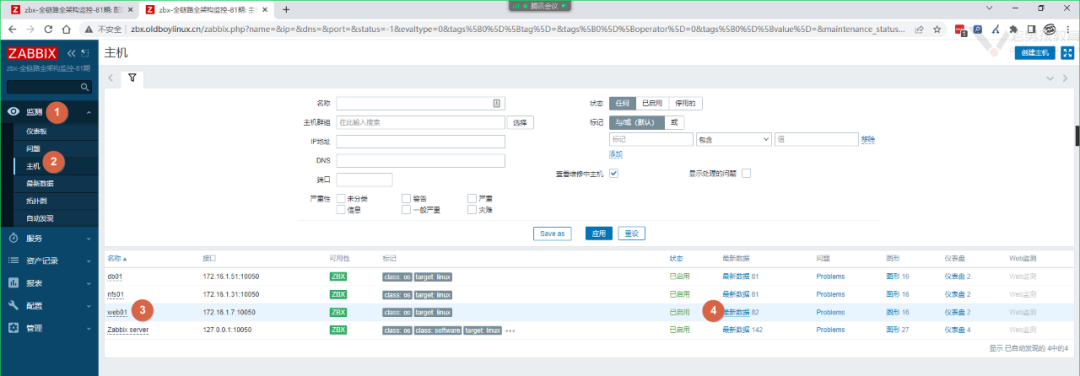Reload the page
Screen dimensions: 1080x376
[48, 30]
